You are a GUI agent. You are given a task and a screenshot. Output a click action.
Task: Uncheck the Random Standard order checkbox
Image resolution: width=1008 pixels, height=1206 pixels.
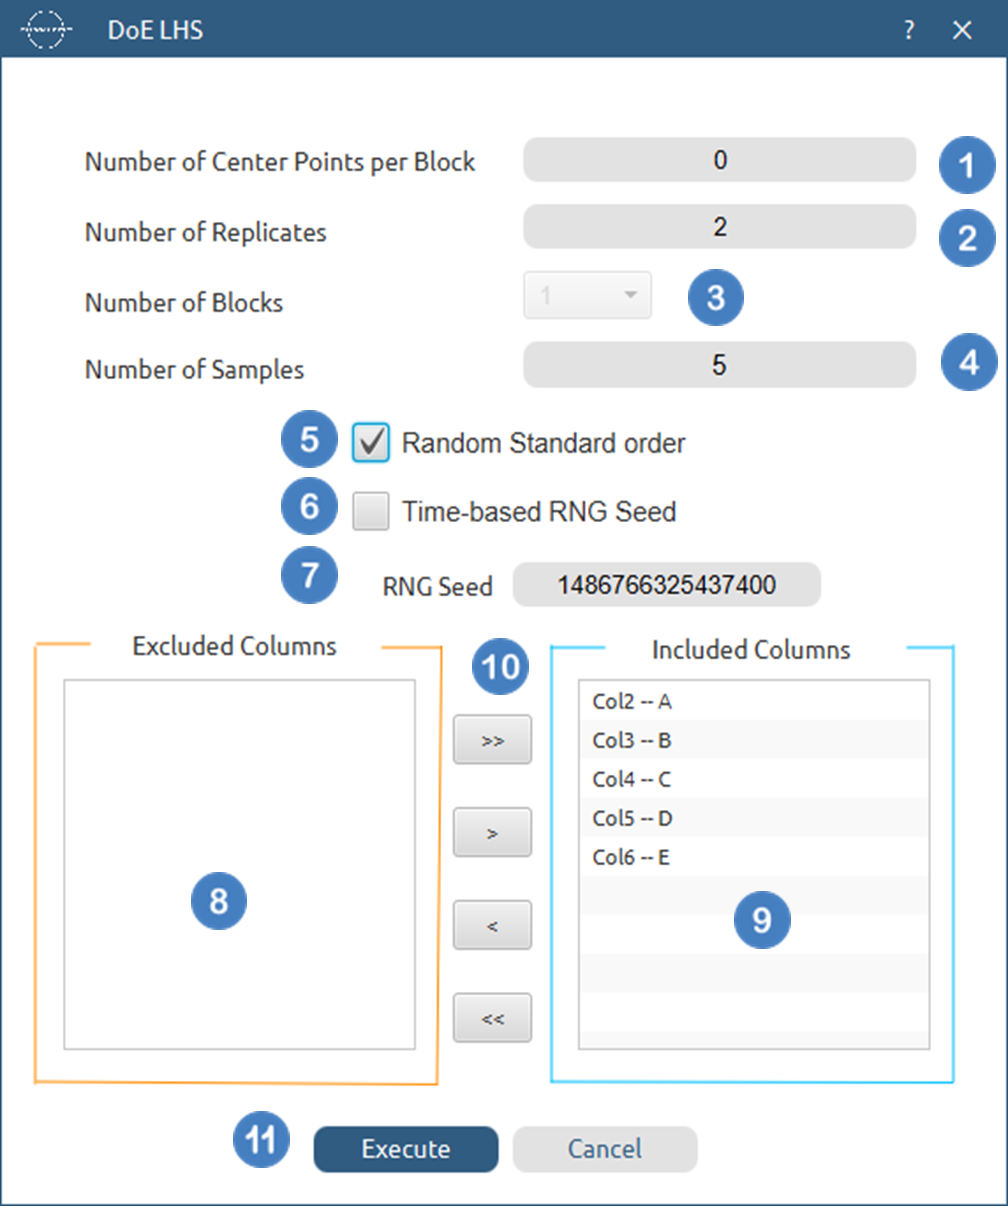click(371, 442)
